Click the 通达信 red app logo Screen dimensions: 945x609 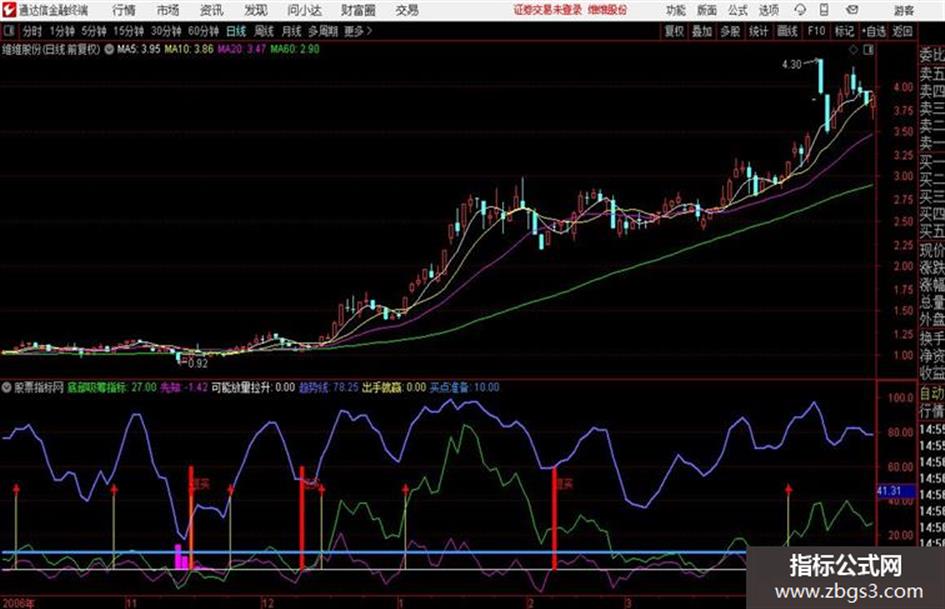8,10
